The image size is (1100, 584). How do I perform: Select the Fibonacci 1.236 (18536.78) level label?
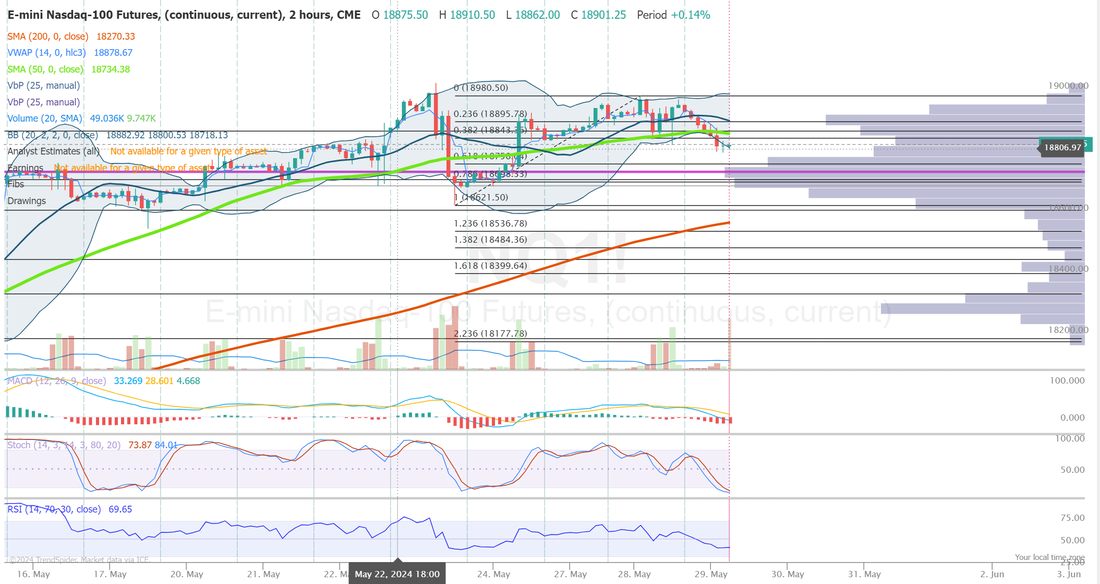click(490, 223)
